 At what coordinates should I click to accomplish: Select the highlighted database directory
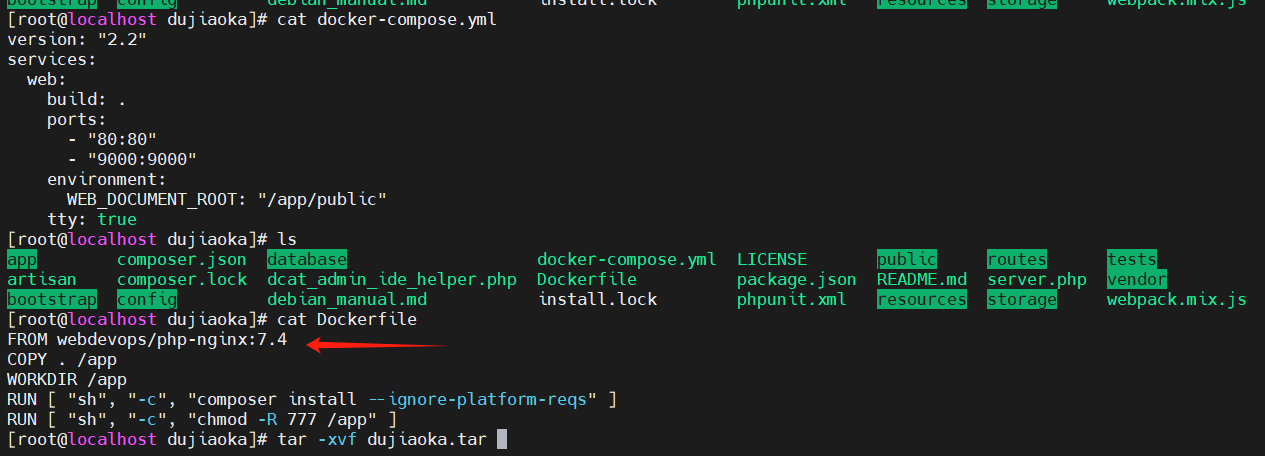click(x=306, y=260)
